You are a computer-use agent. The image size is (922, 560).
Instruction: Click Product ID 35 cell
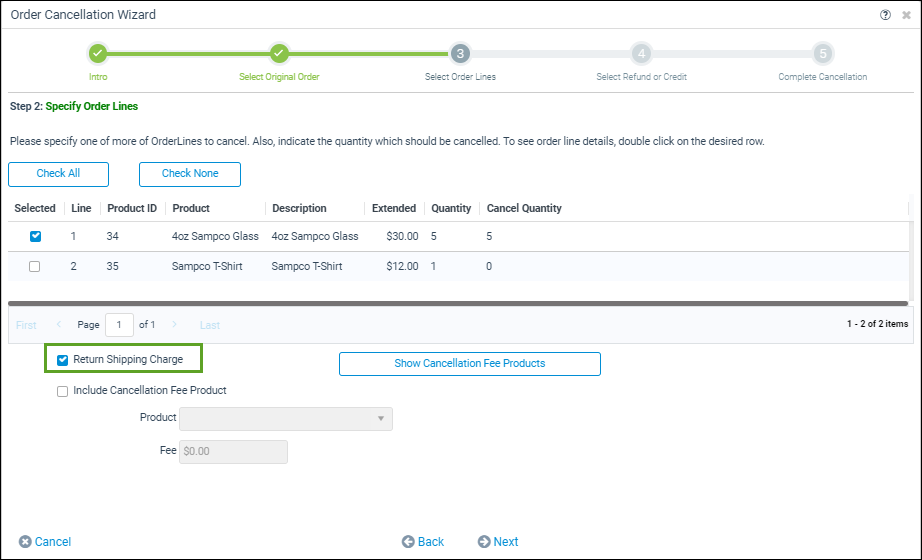click(113, 266)
